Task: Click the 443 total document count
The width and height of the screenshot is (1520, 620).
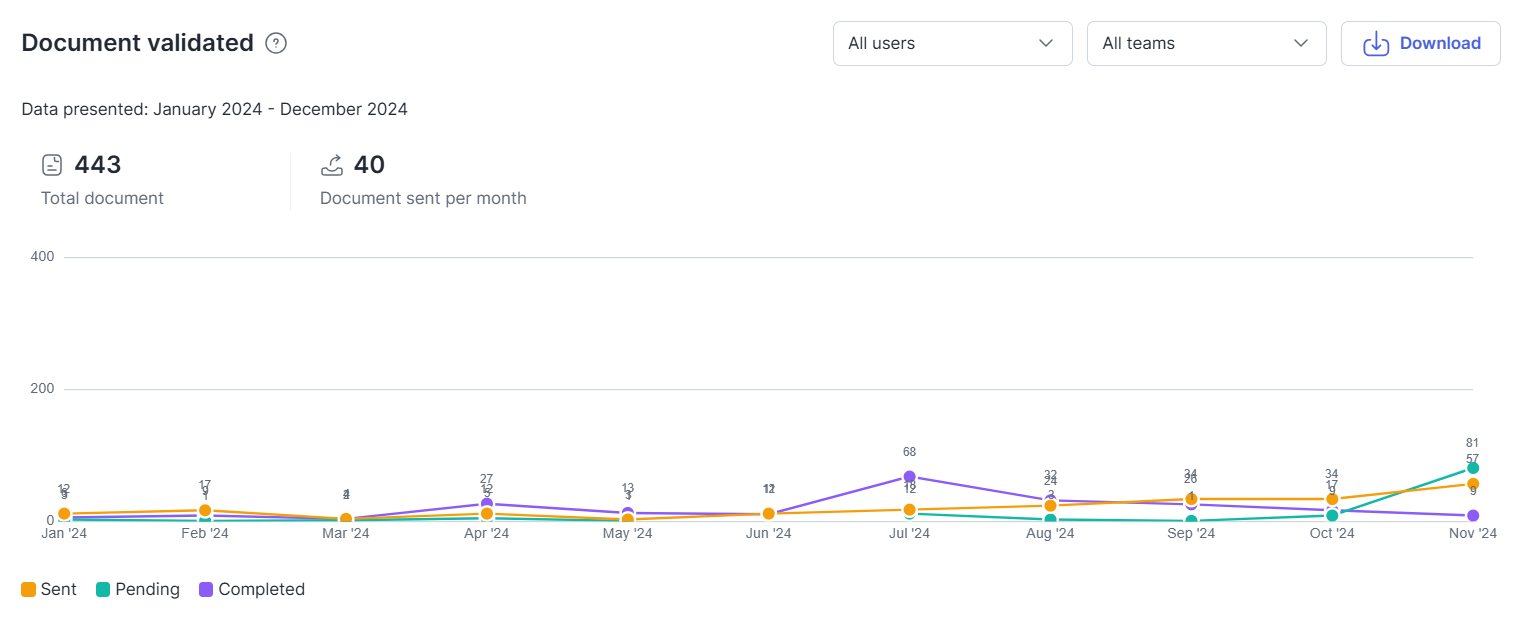Action: (98, 165)
